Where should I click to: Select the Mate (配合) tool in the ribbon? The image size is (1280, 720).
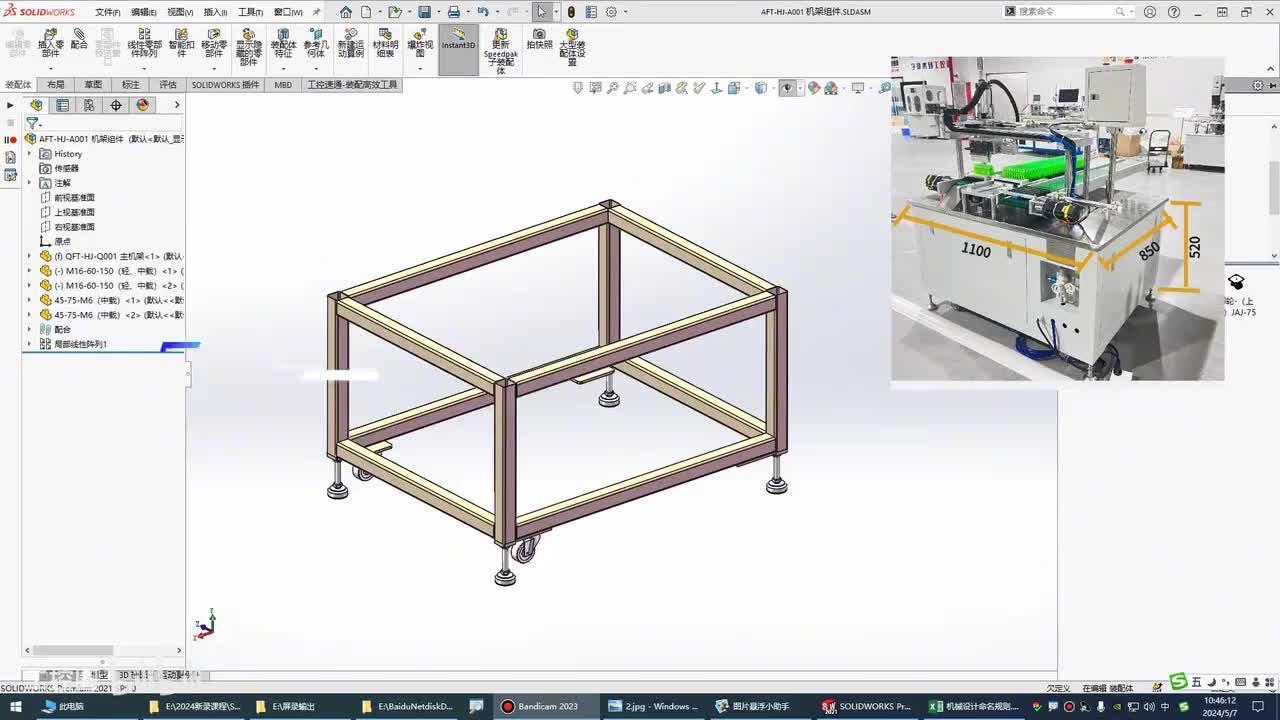(x=79, y=39)
